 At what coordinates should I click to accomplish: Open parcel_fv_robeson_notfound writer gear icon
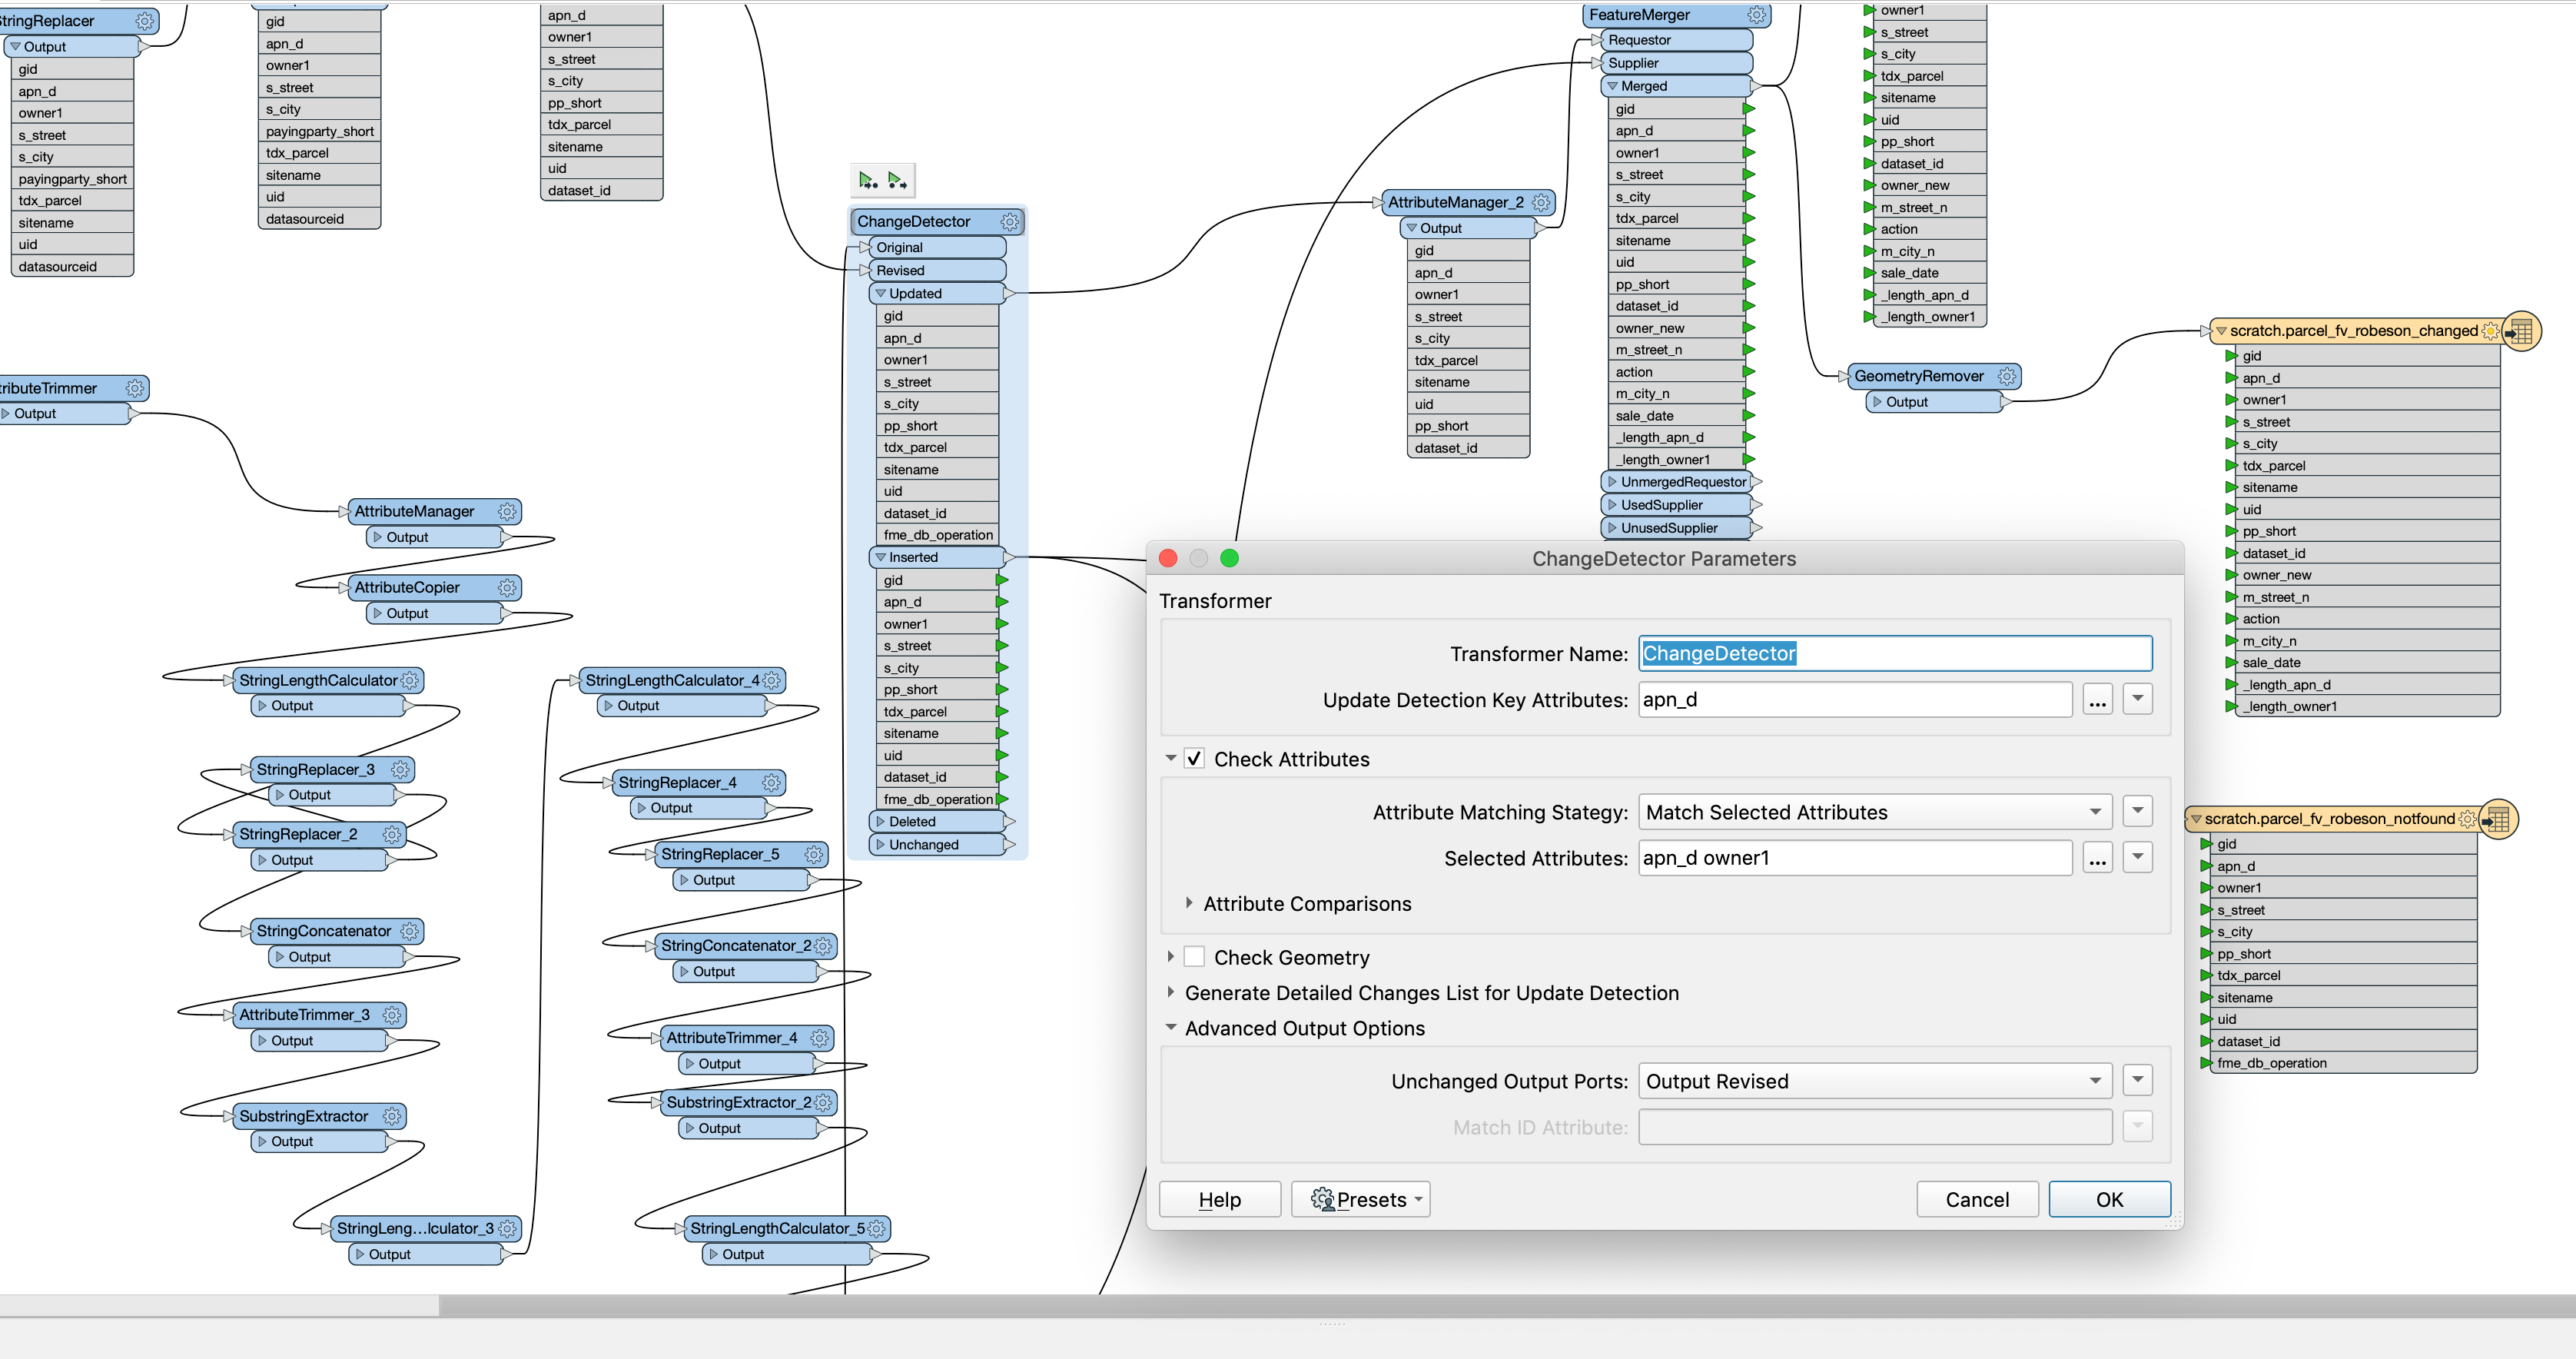coord(2467,819)
